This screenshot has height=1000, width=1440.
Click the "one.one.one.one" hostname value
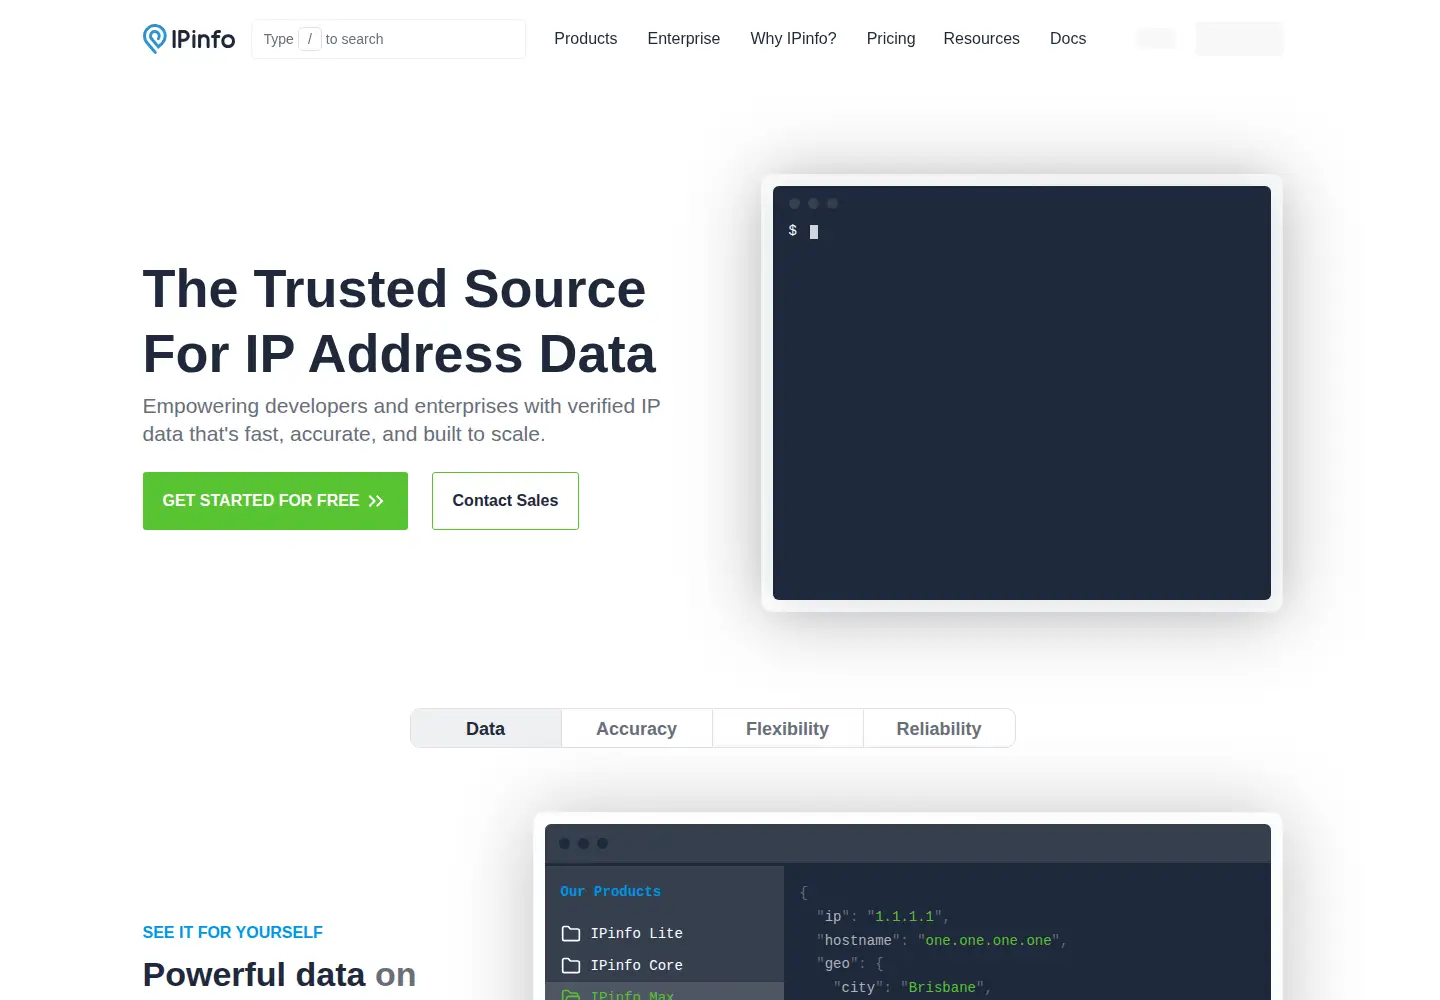pos(989,940)
